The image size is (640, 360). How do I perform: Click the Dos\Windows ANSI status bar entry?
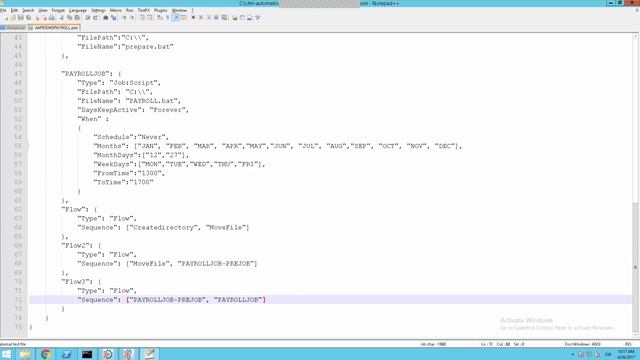coord(582,344)
